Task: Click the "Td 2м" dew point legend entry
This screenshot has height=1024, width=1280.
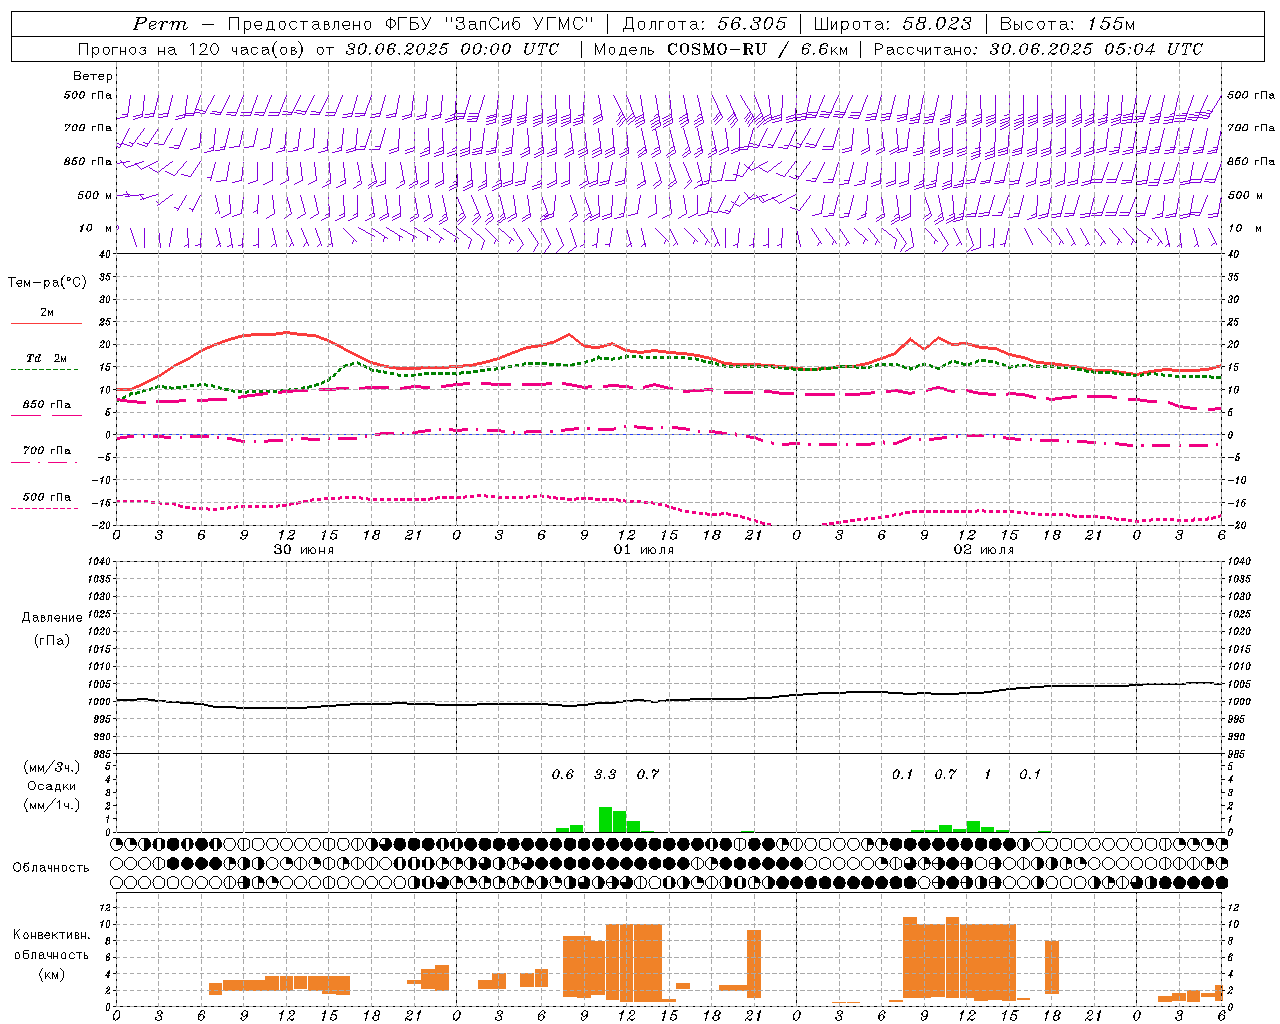Action: 47,358
